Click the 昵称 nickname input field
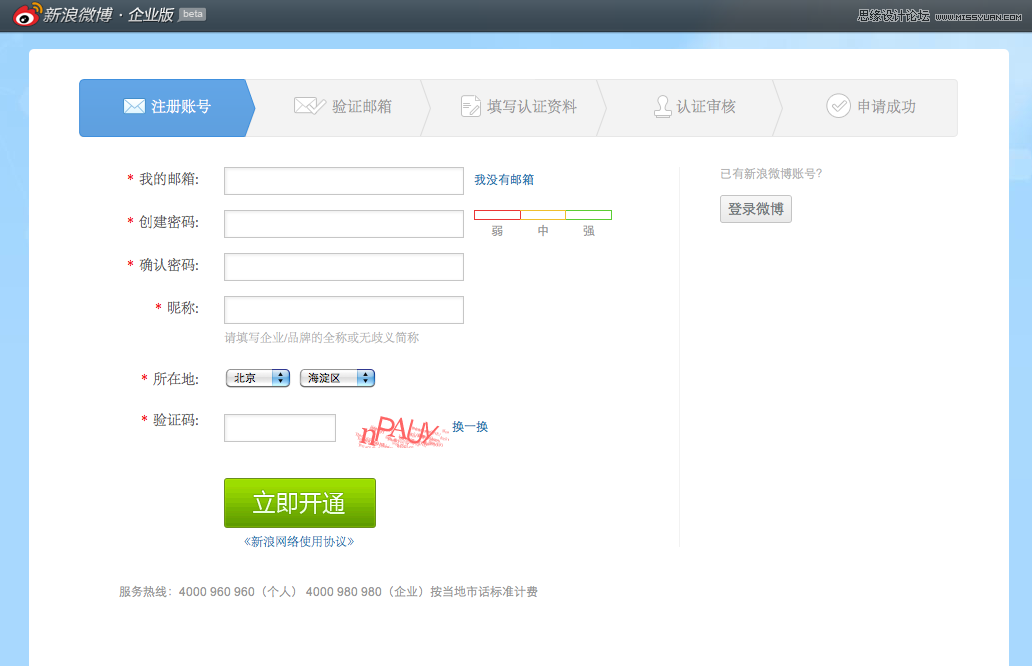 (344, 310)
